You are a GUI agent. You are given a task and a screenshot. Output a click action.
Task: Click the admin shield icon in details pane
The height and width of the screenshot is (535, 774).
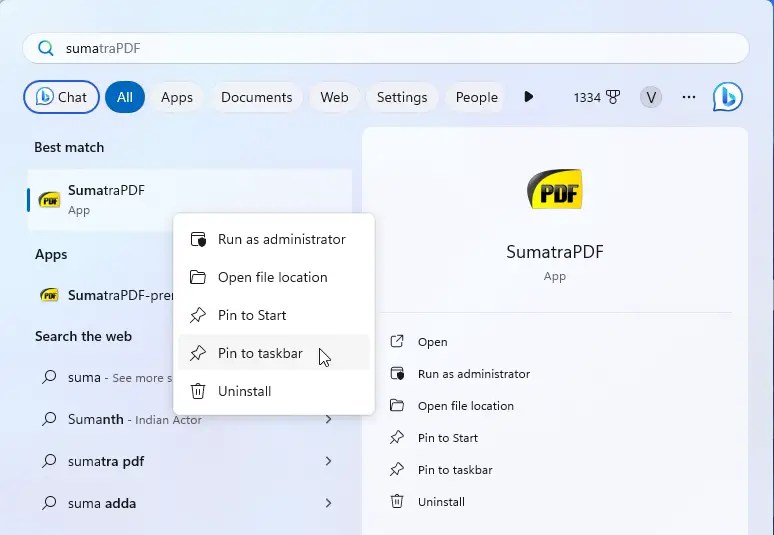(x=397, y=374)
